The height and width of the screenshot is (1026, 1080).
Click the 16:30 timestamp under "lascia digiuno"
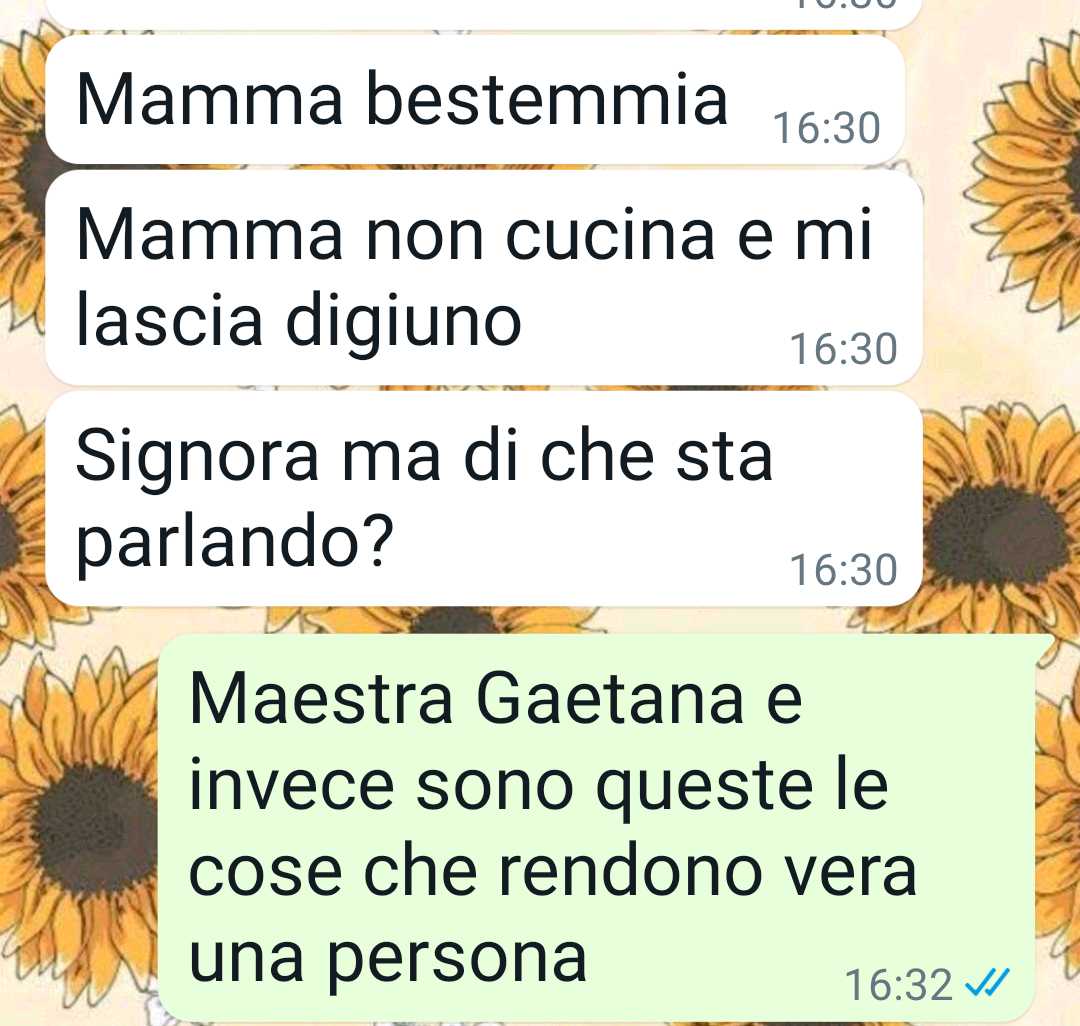844,348
